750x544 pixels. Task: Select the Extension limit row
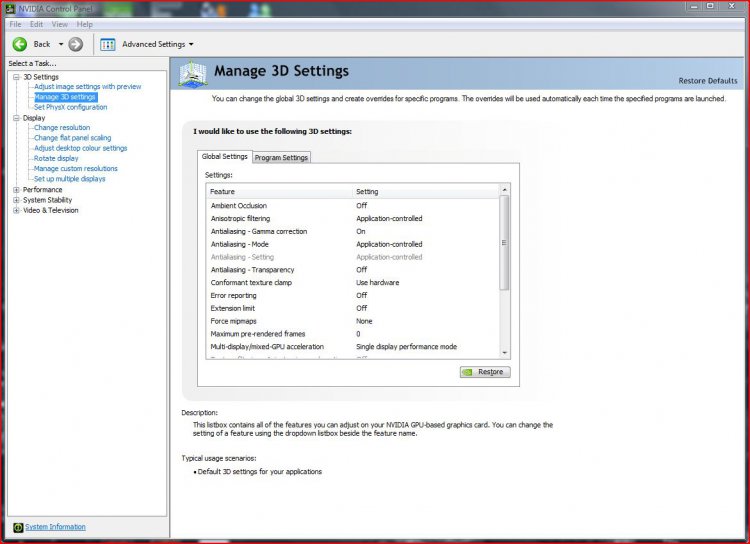[353, 309]
